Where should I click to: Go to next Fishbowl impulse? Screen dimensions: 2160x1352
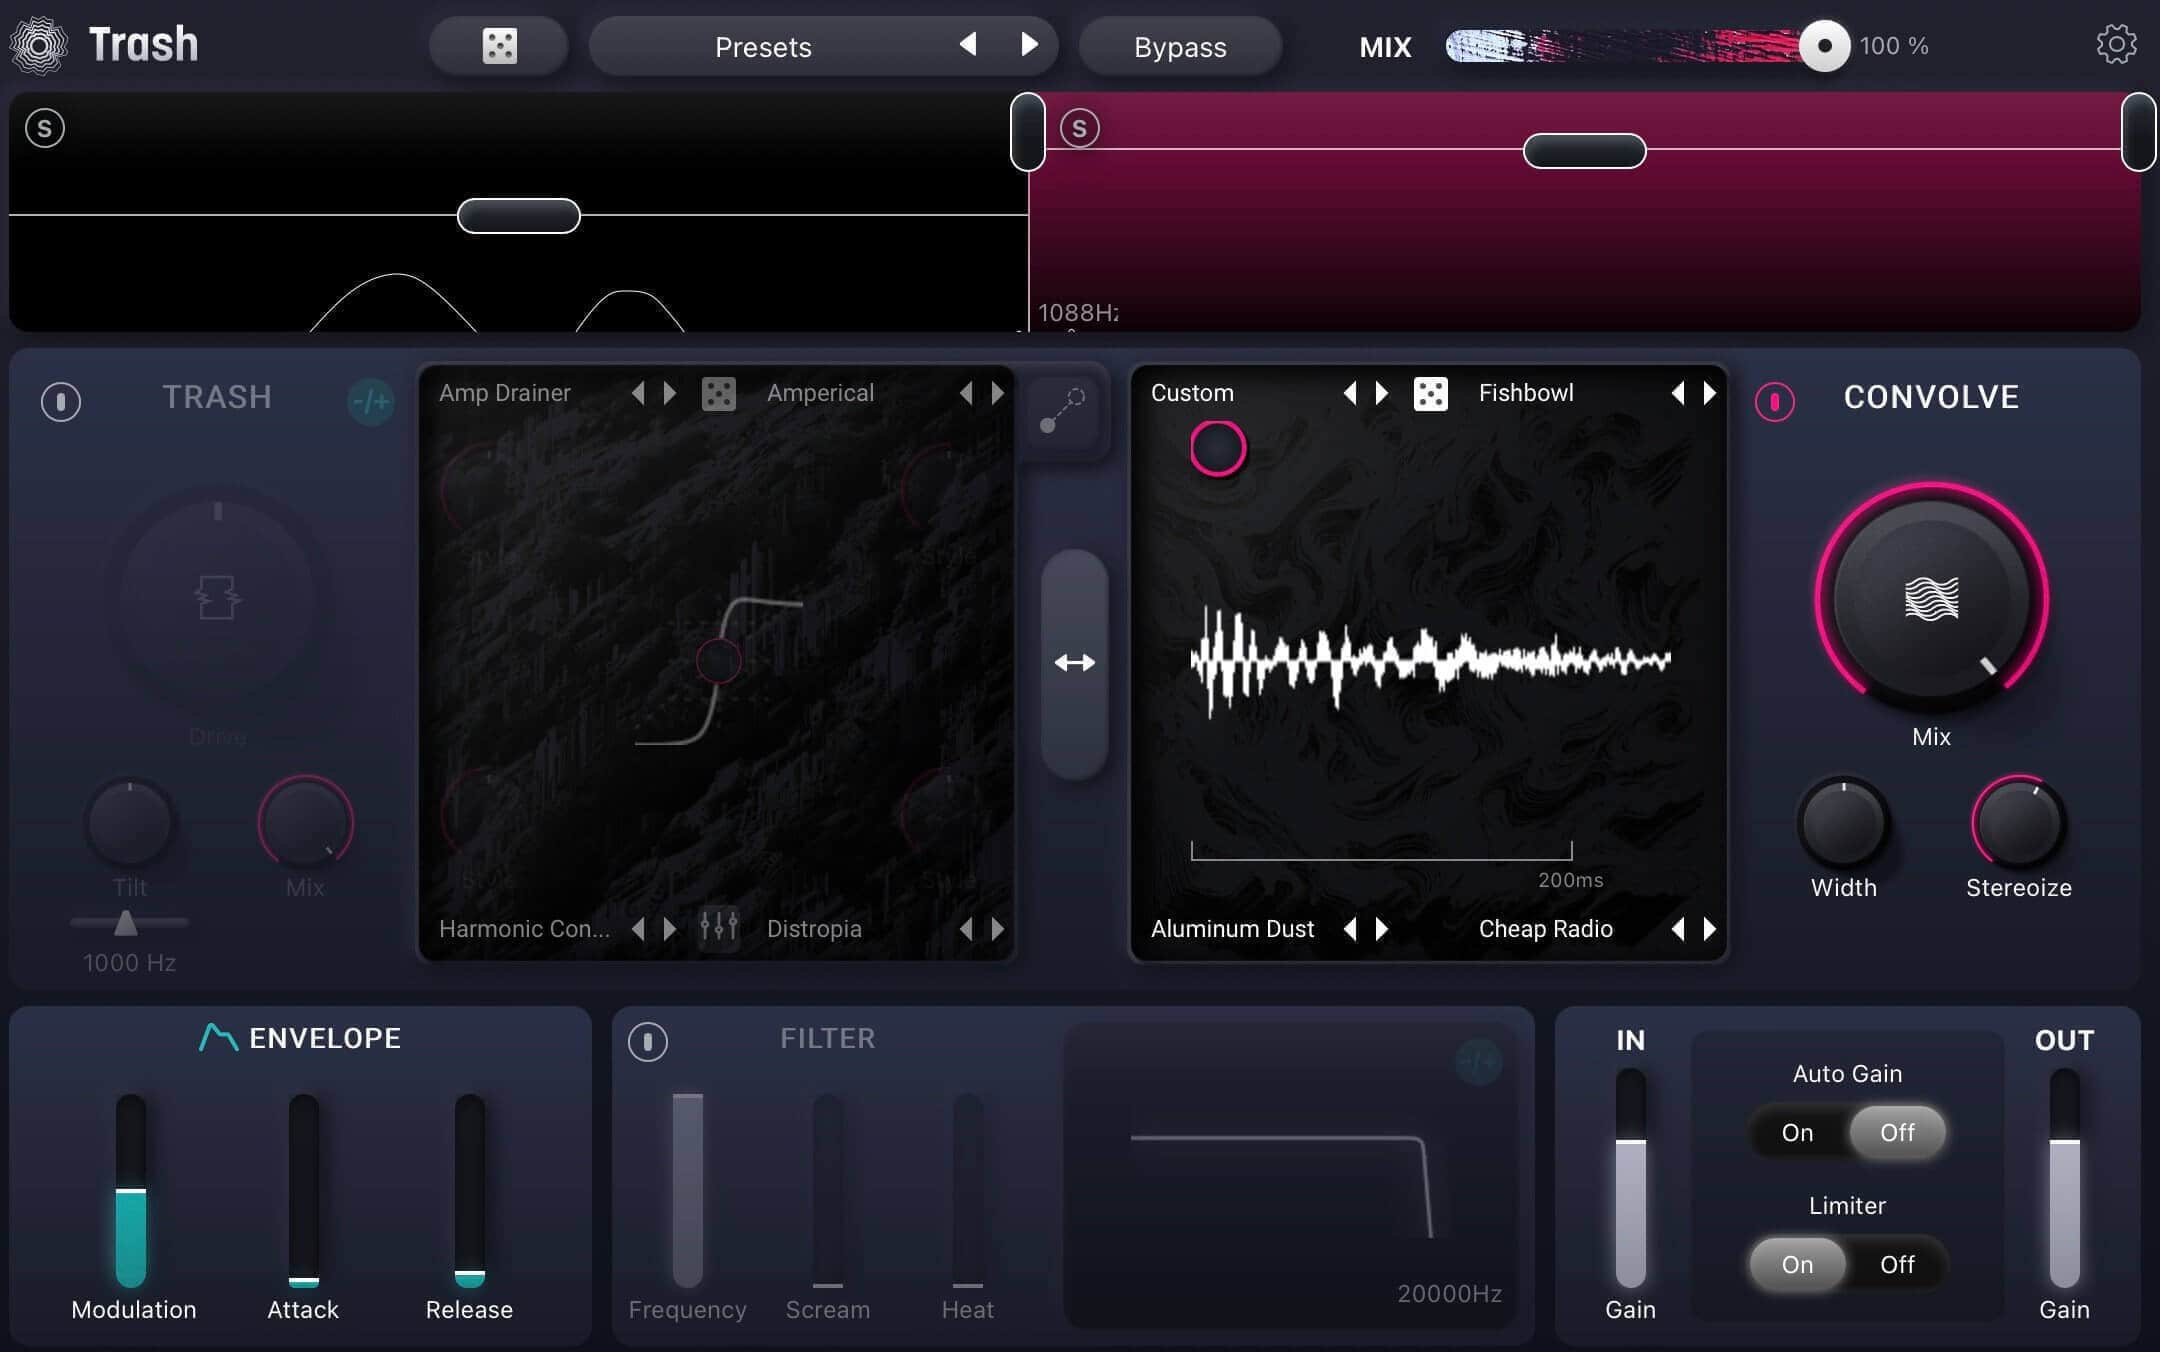click(1709, 393)
